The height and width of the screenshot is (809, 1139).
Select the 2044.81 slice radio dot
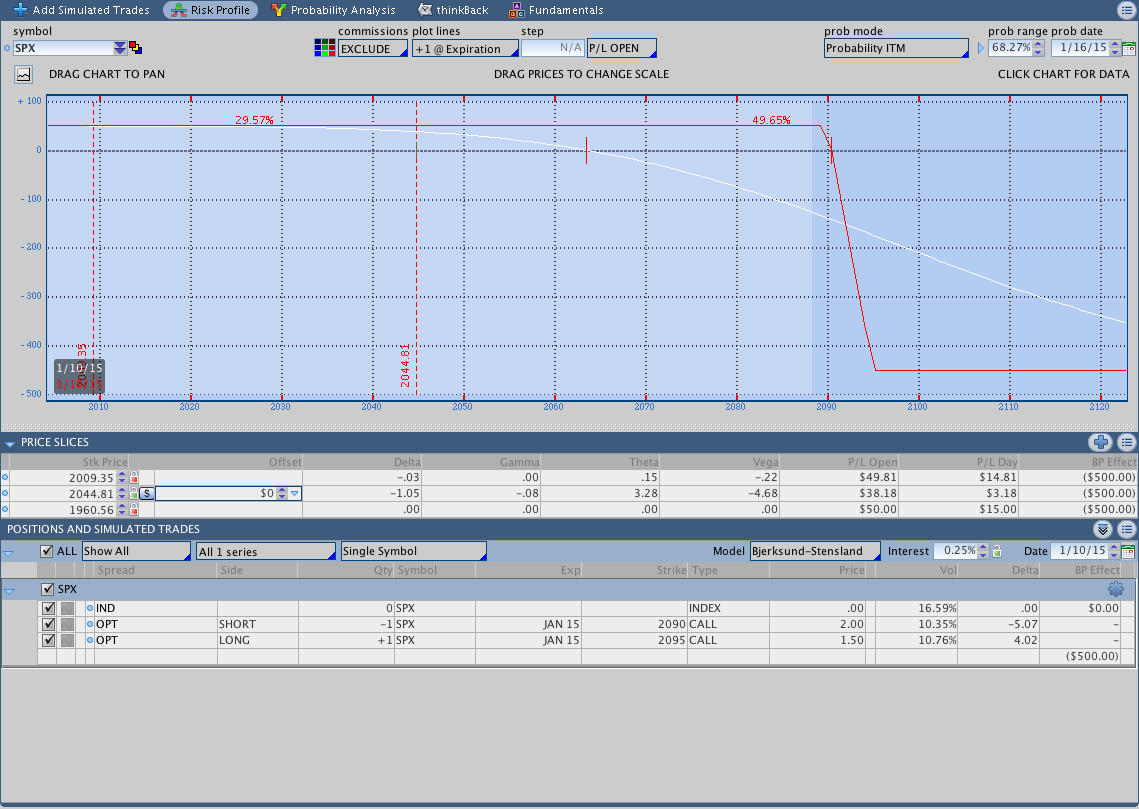click(x=5, y=493)
